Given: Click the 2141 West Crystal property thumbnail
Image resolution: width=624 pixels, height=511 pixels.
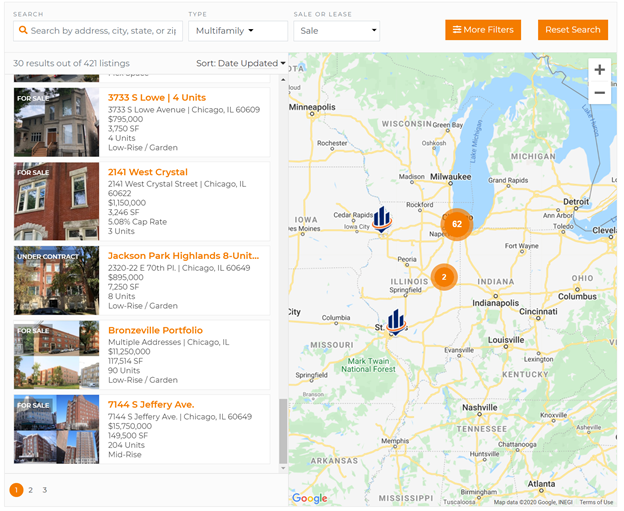Looking at the screenshot, I should (x=56, y=201).
